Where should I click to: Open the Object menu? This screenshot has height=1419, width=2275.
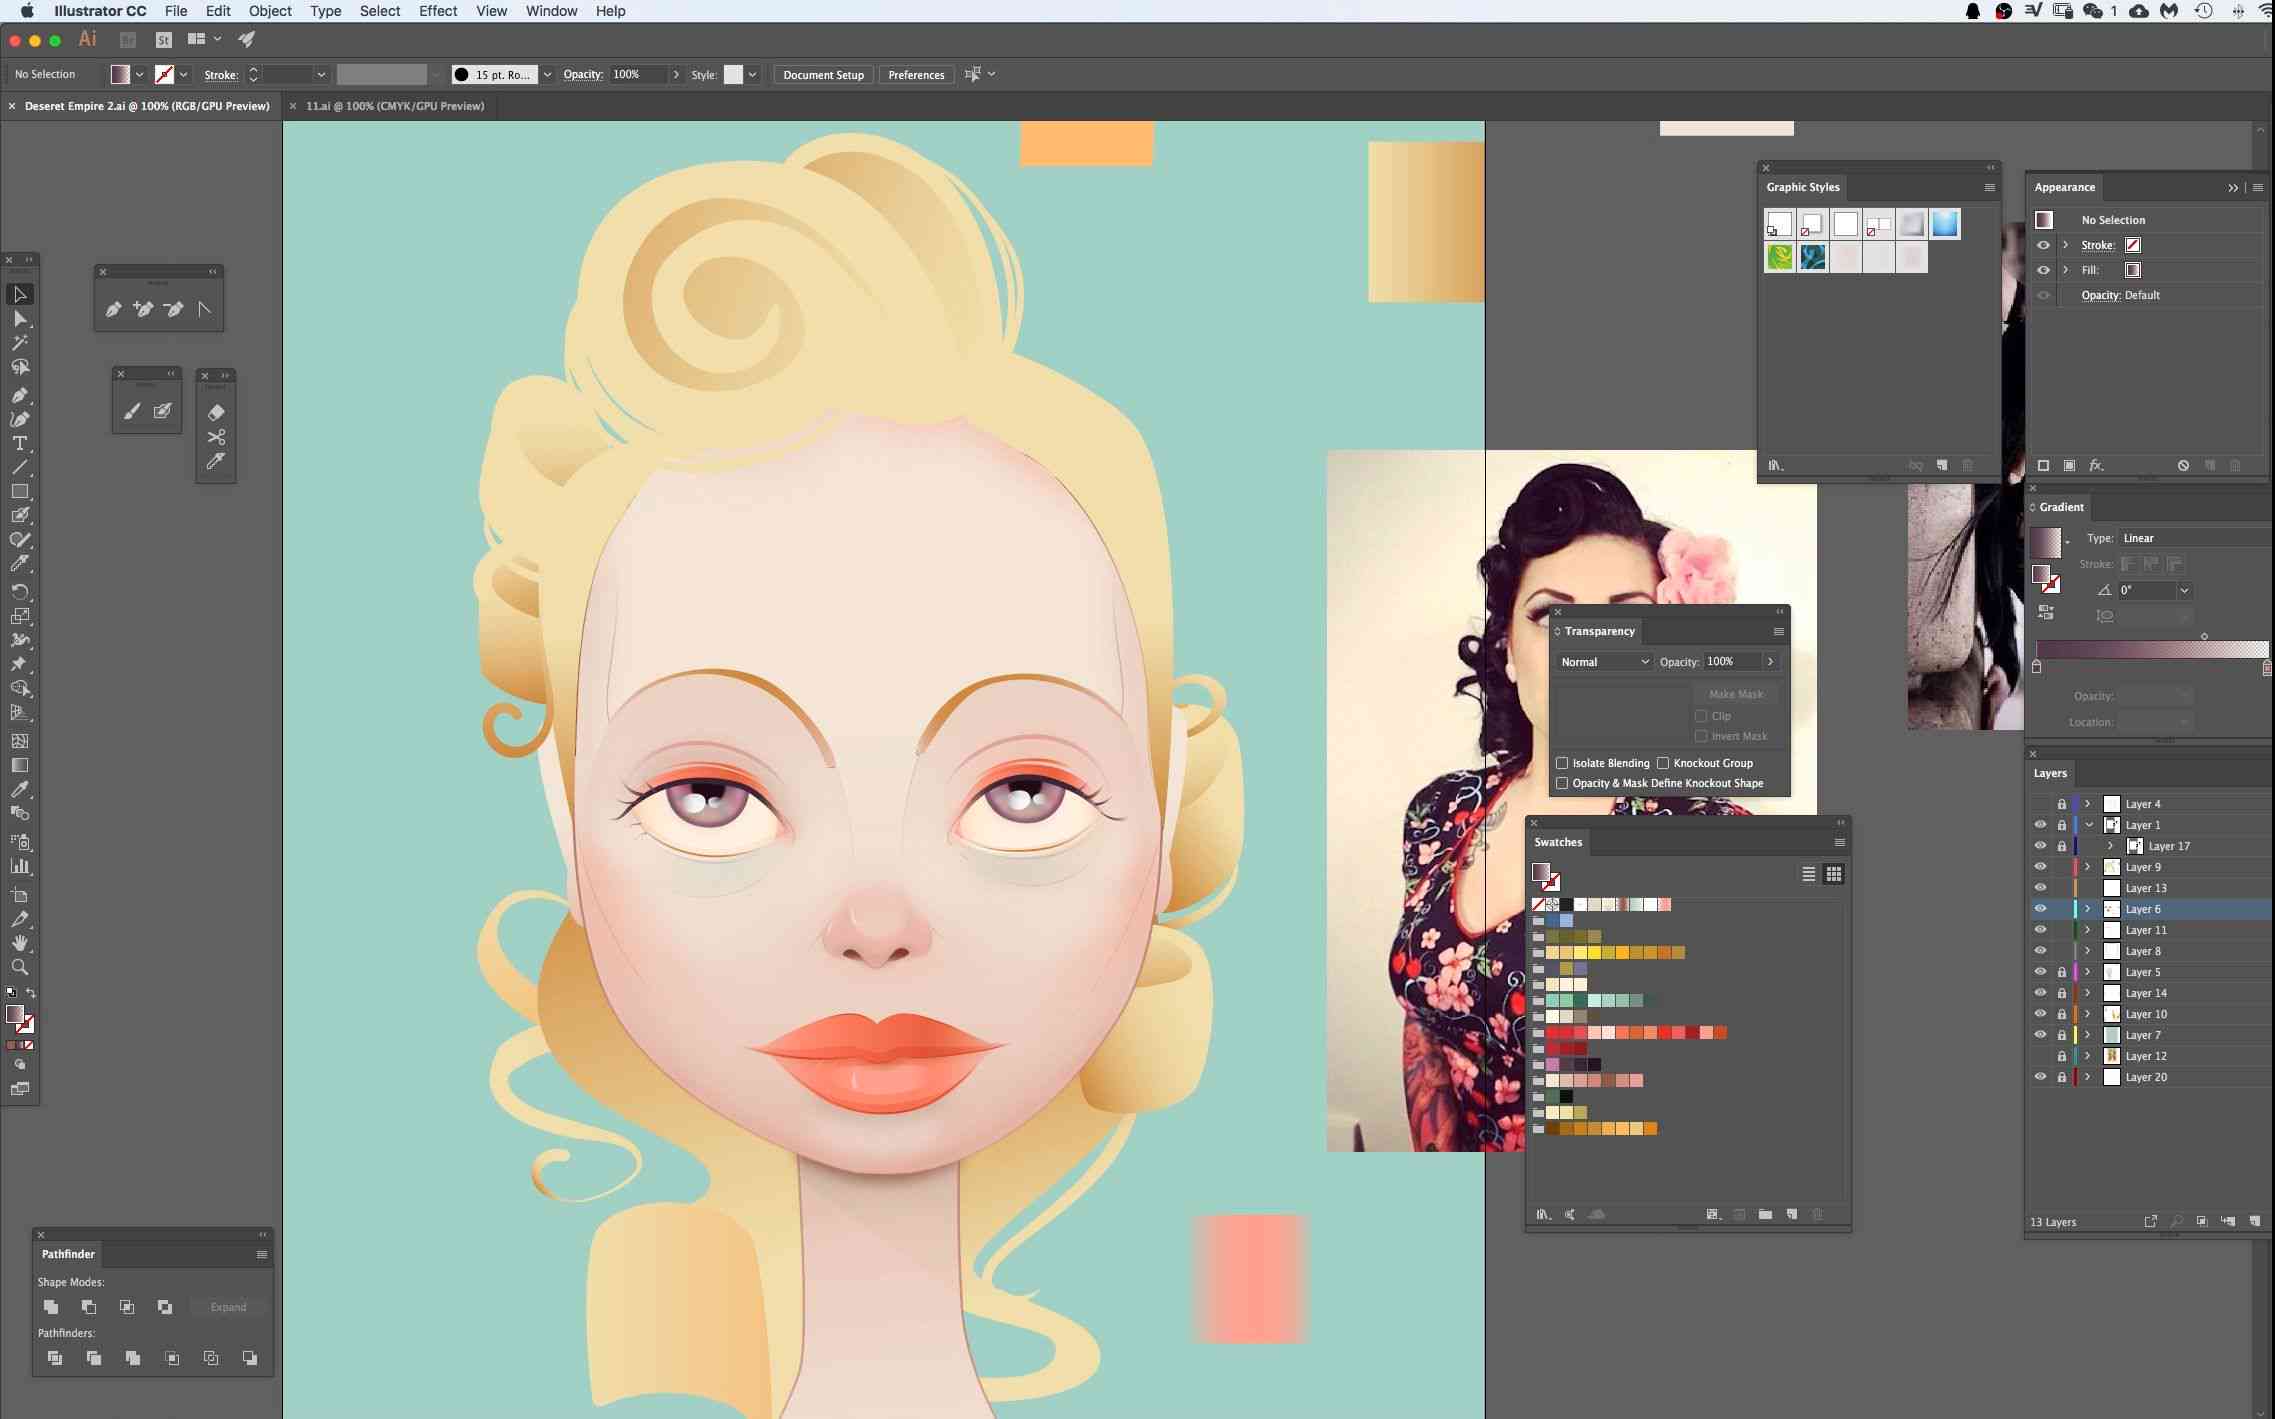click(270, 11)
